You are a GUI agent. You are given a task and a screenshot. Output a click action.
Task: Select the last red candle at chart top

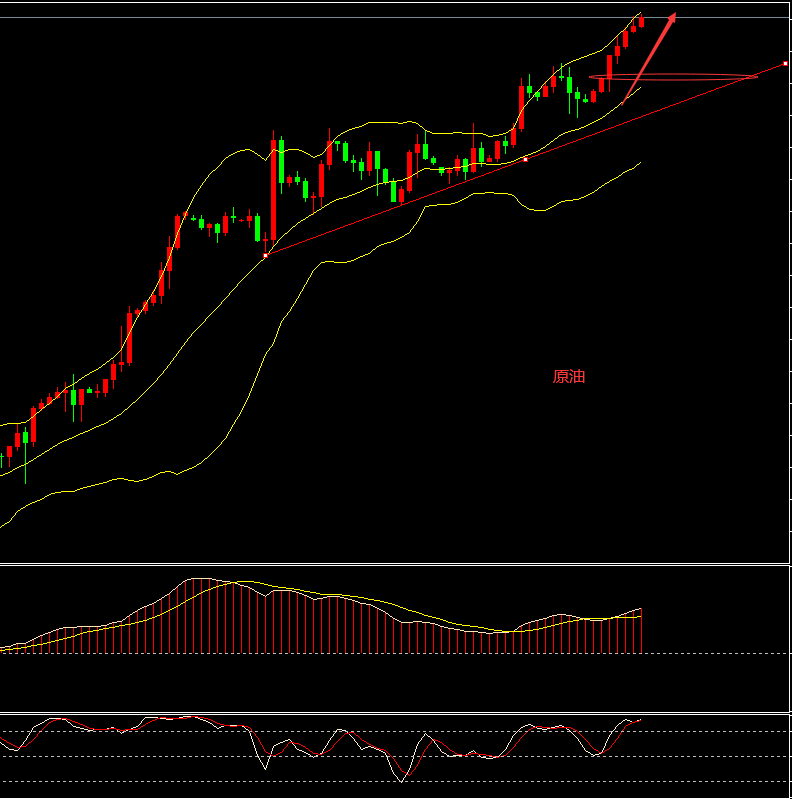point(641,22)
